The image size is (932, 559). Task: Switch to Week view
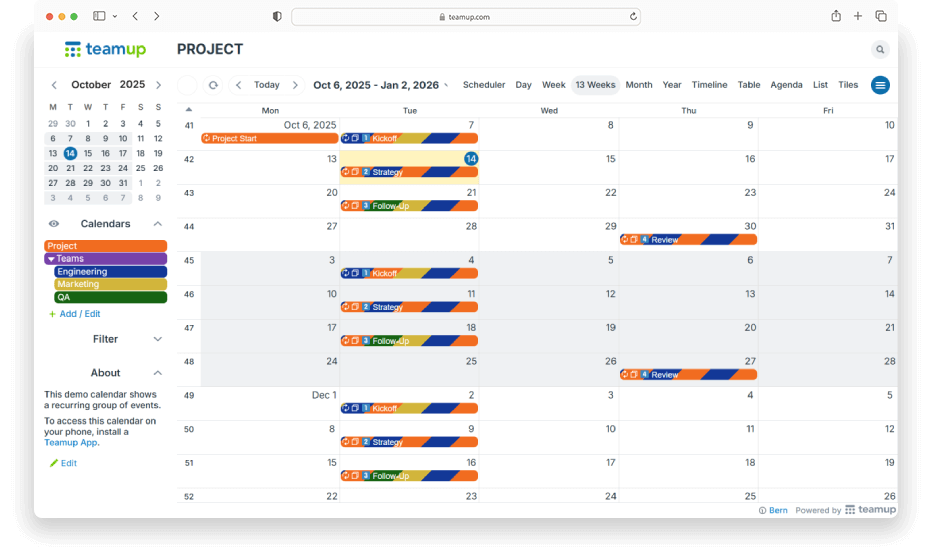(x=553, y=85)
